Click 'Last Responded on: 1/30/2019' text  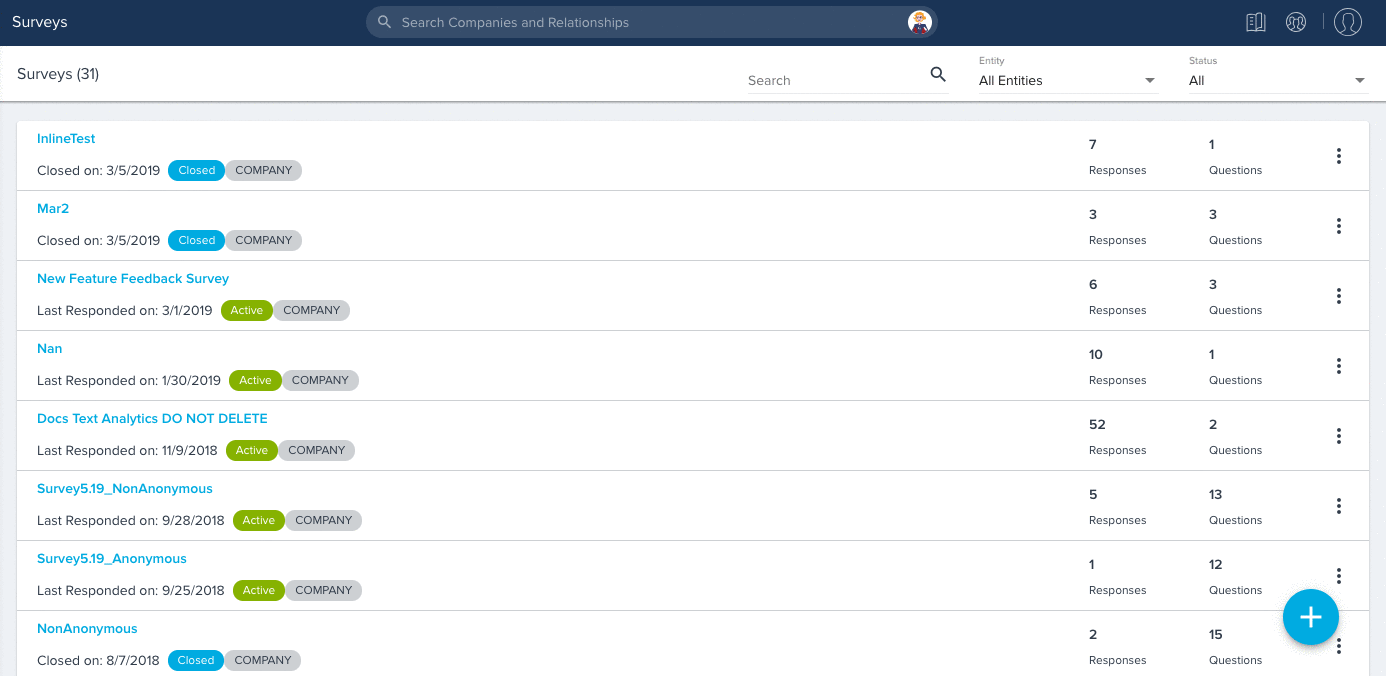coord(129,381)
